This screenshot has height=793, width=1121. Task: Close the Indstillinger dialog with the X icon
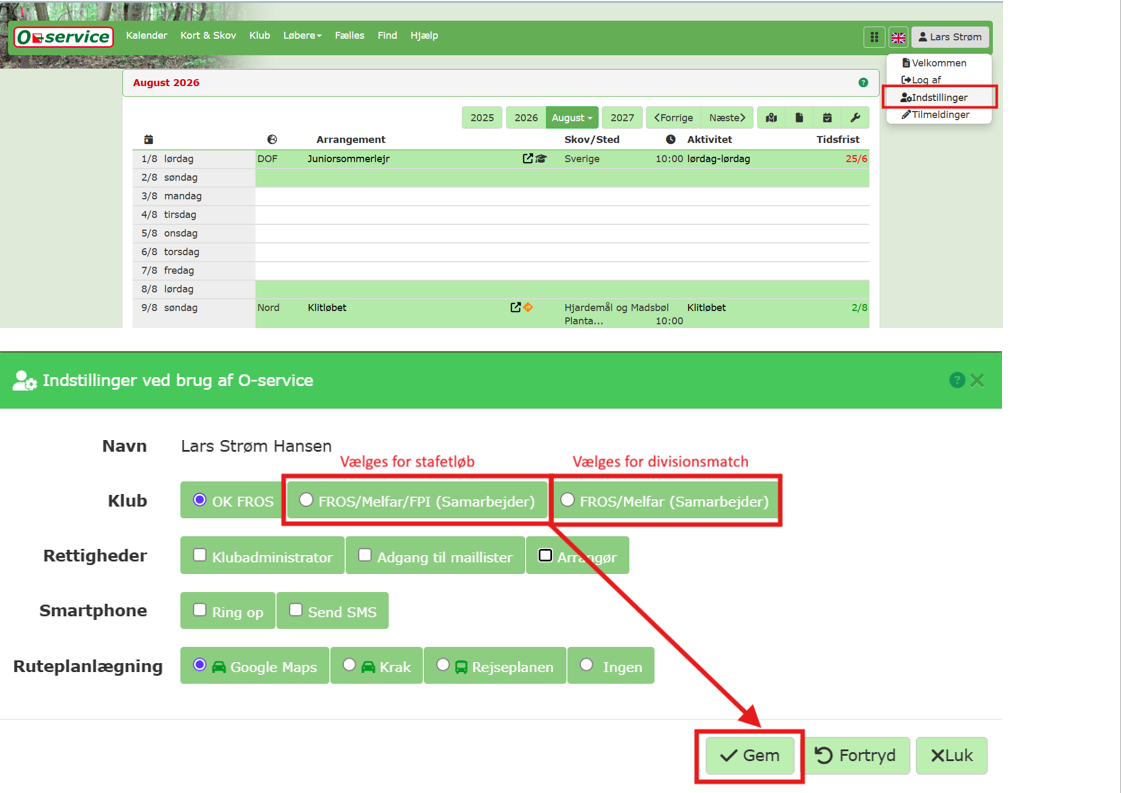point(977,380)
